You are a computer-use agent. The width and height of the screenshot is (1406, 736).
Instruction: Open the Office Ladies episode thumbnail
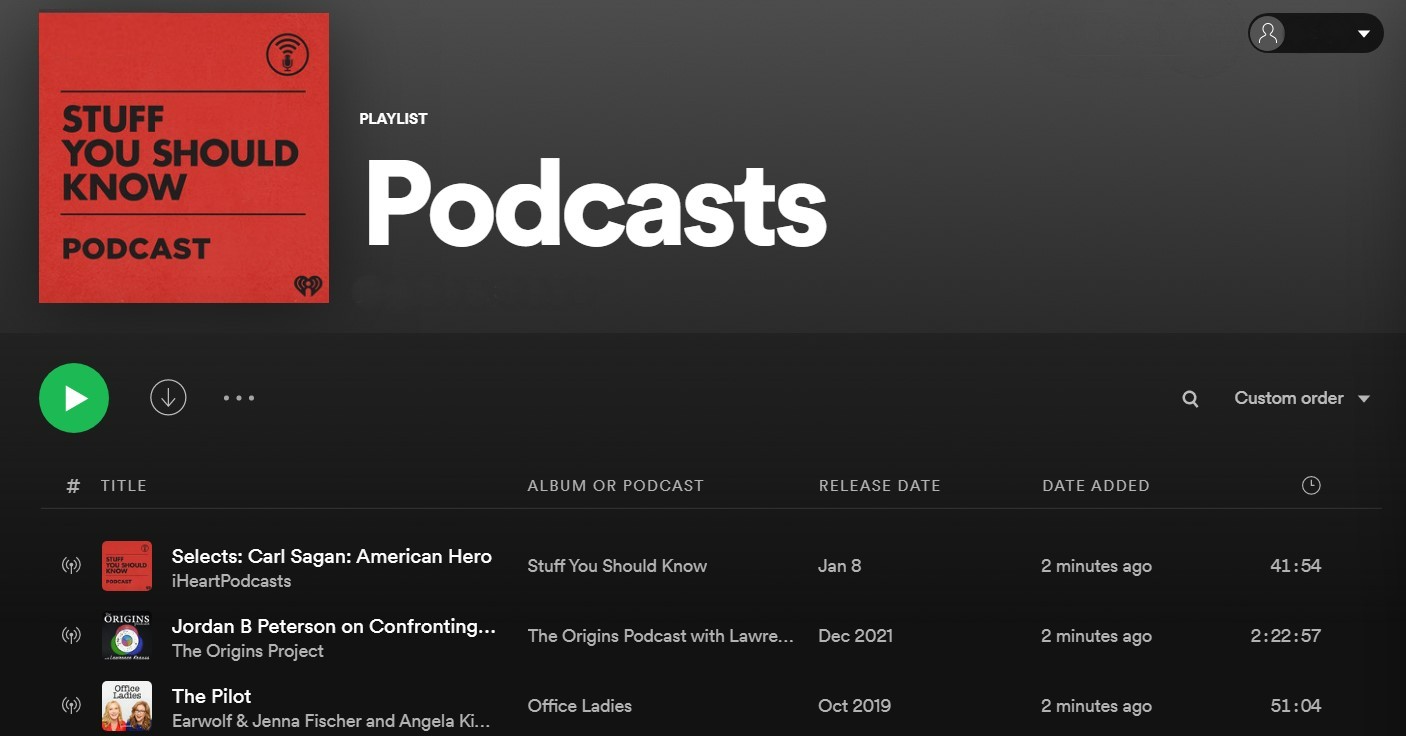(x=127, y=706)
